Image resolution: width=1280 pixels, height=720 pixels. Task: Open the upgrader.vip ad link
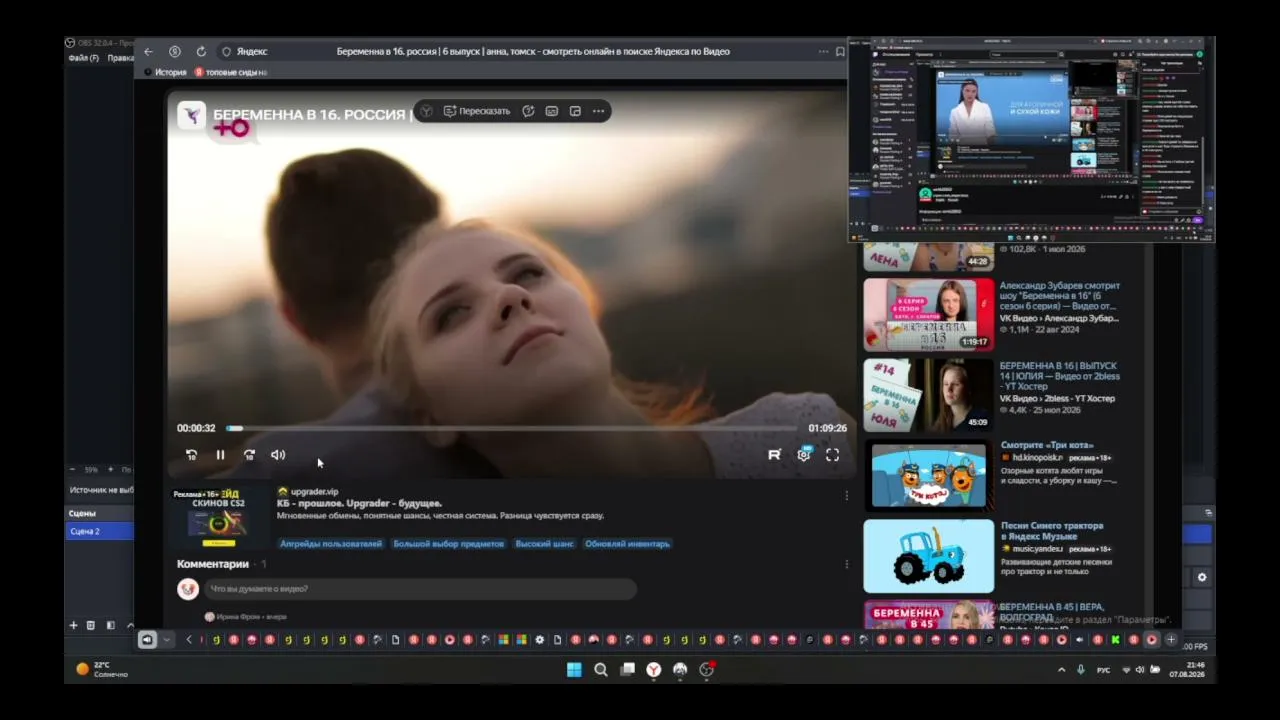point(314,492)
